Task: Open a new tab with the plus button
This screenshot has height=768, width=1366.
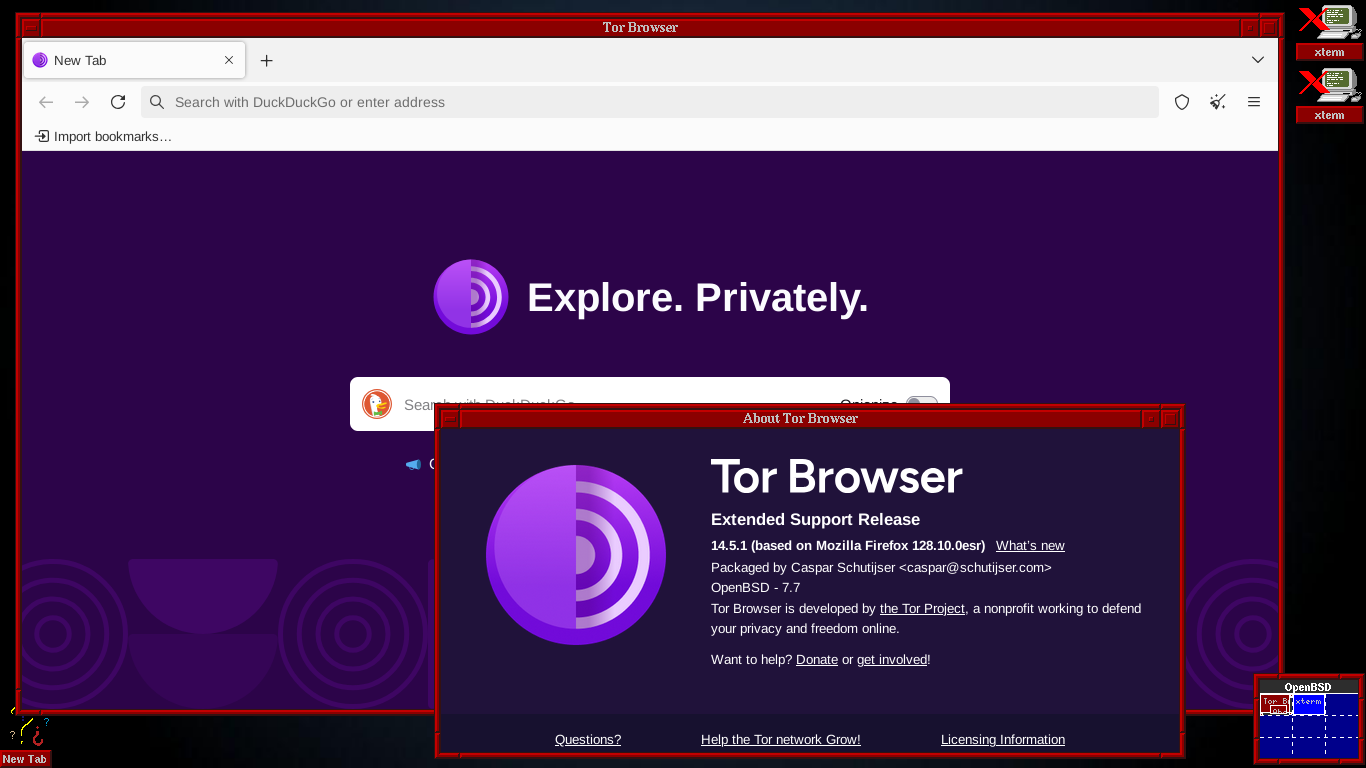Action: pyautogui.click(x=267, y=61)
